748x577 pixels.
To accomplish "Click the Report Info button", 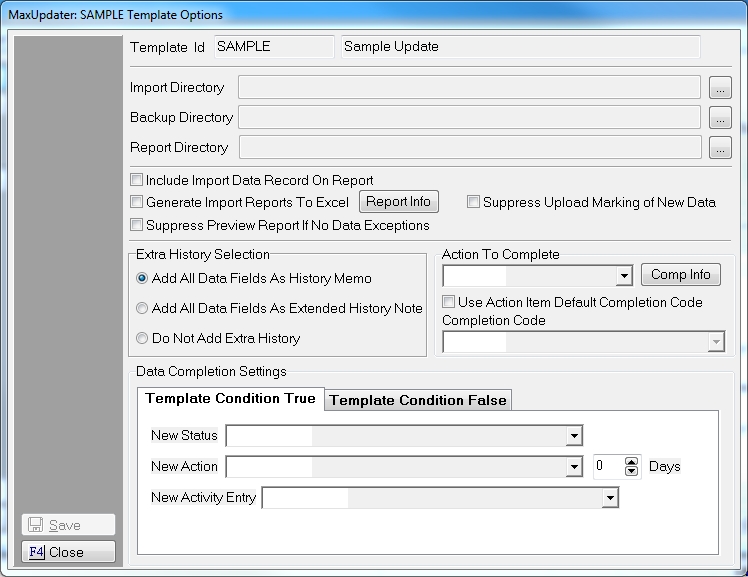I will (398, 202).
